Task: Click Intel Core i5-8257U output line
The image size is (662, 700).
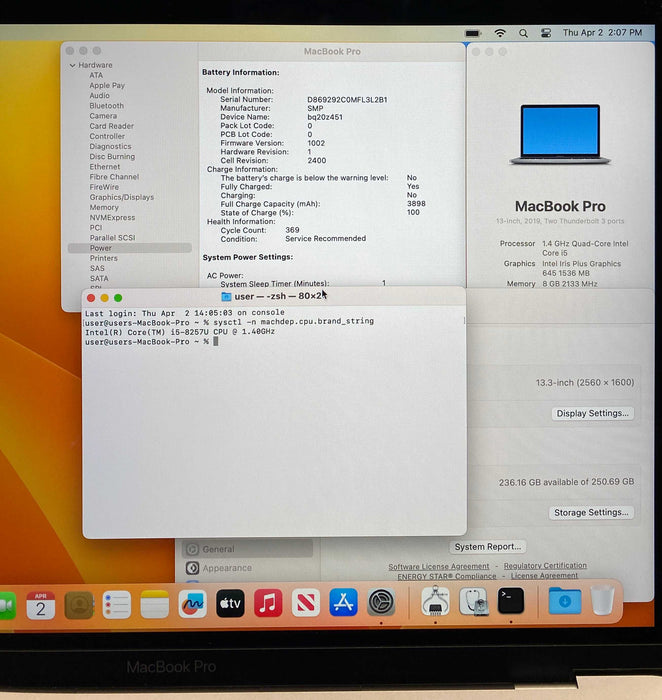Action: 180,332
